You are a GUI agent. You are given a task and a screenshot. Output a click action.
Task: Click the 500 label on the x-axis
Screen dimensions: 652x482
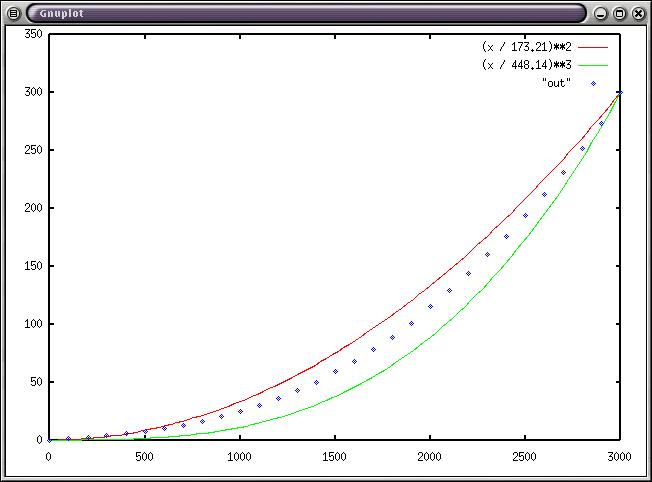(144, 456)
